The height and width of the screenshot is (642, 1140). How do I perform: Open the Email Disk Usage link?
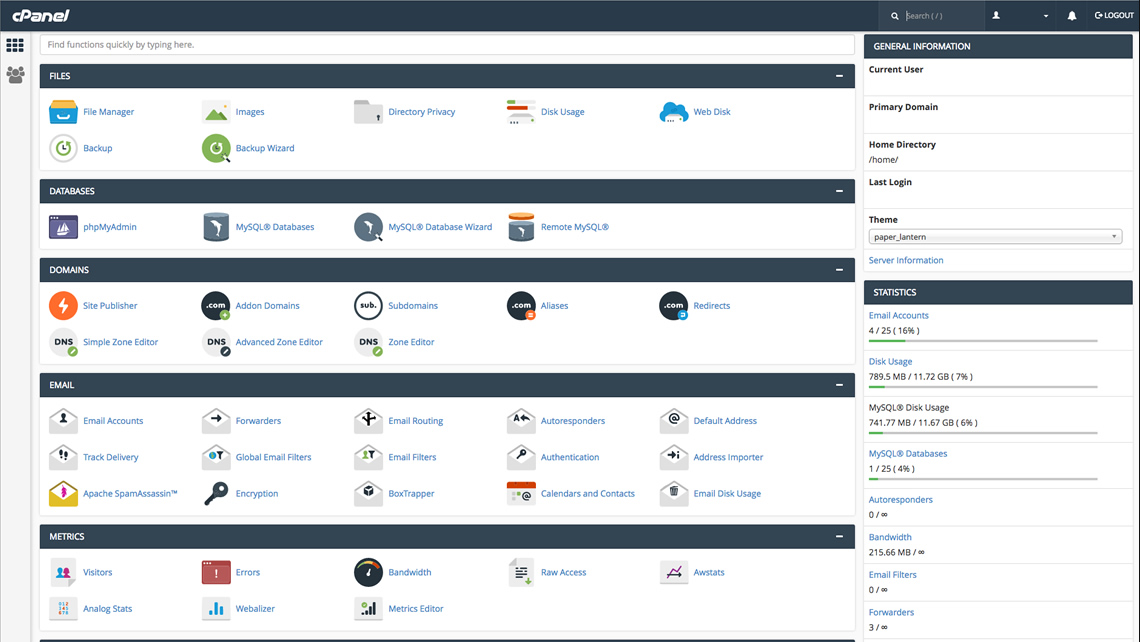(x=727, y=494)
